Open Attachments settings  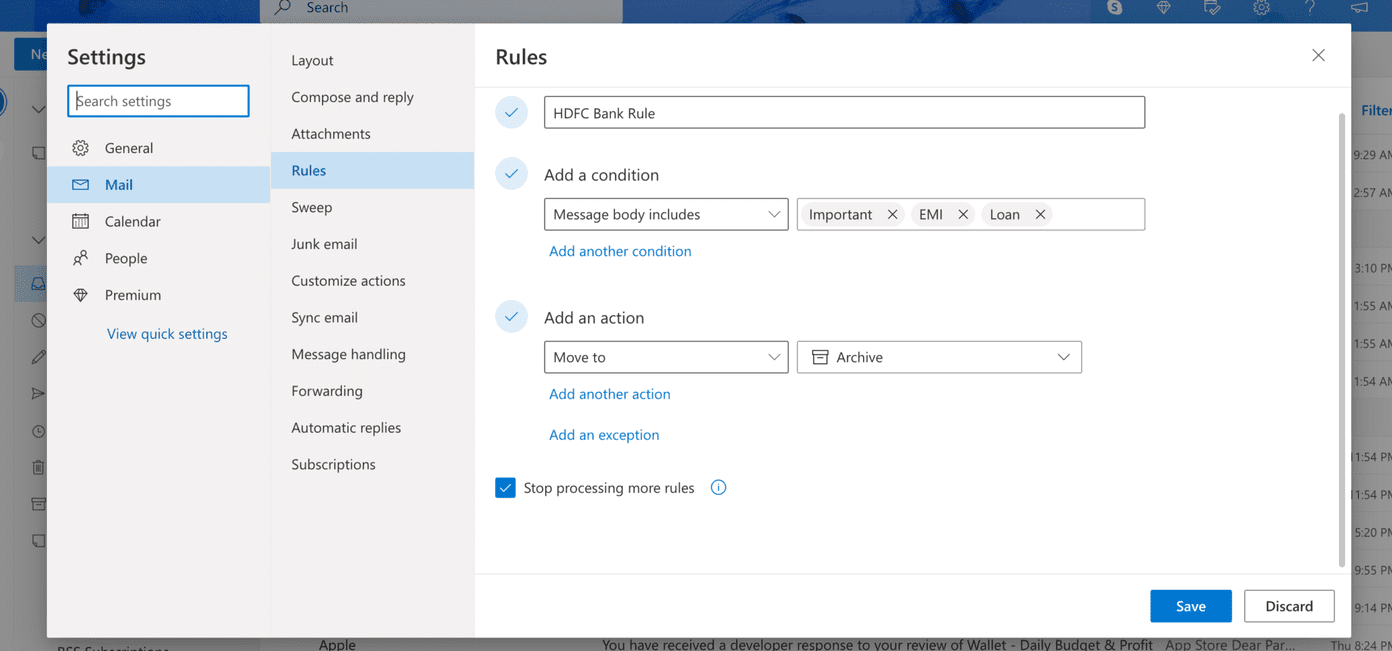click(372, 134)
